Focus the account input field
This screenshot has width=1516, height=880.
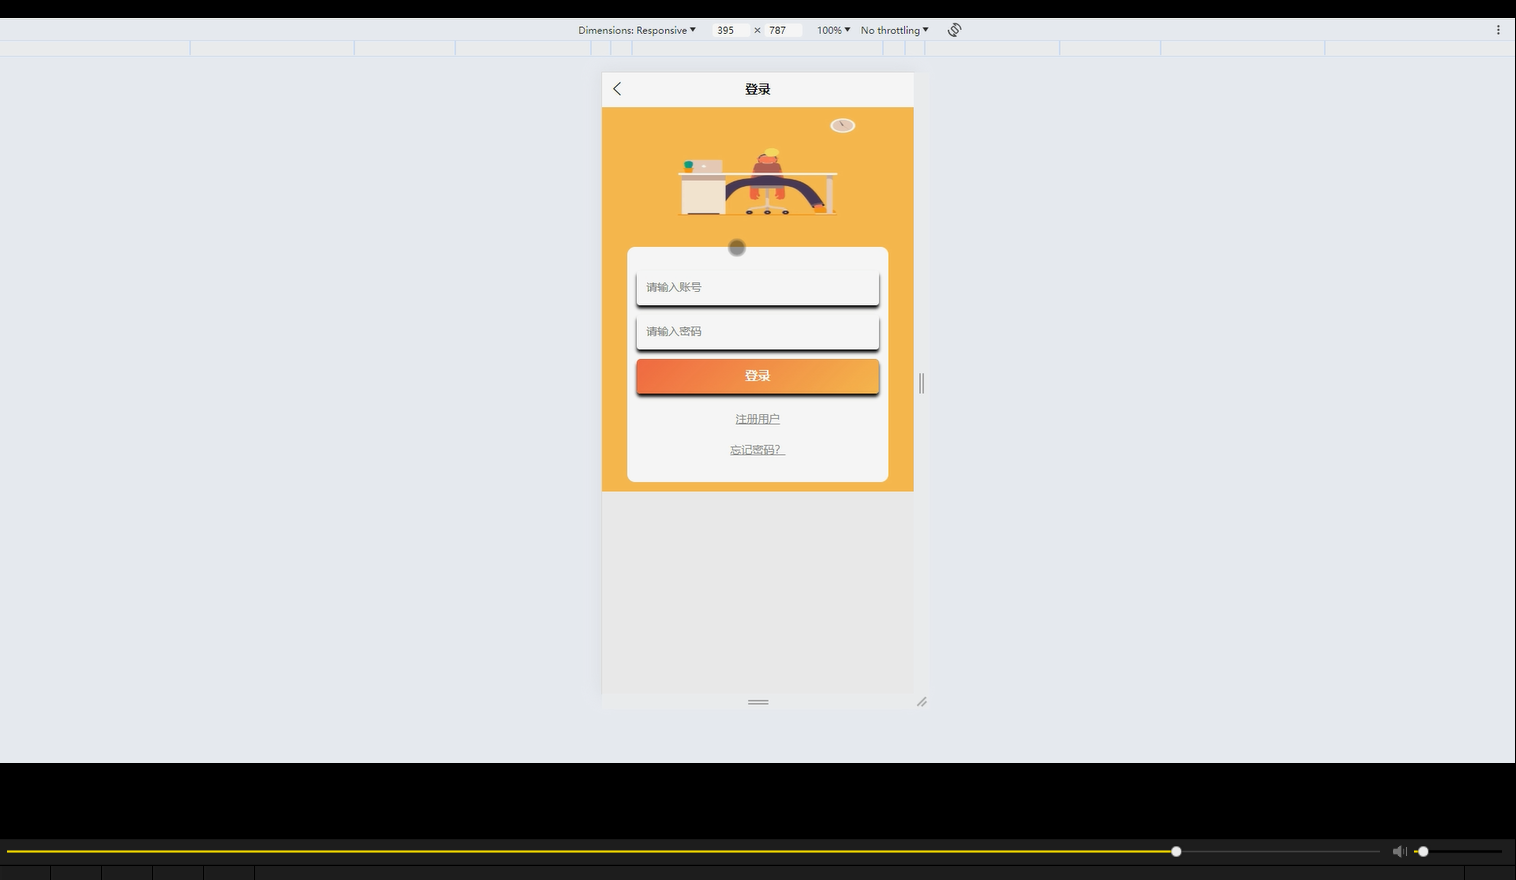[757, 287]
